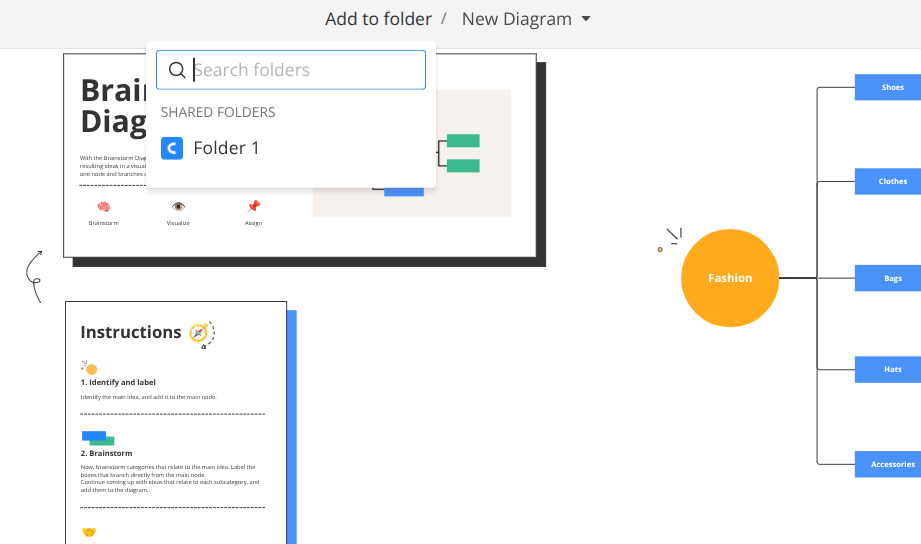Expand the New Diagram dropdown arrow
921x544 pixels.
click(586, 19)
